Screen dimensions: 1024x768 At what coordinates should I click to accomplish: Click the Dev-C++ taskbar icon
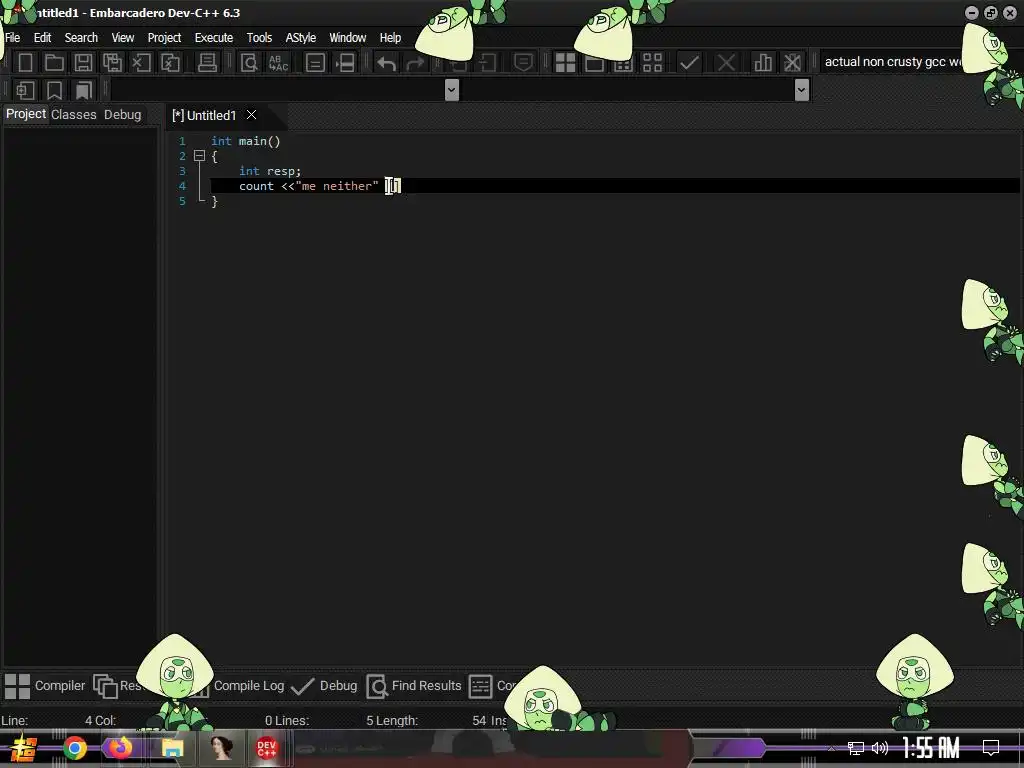click(266, 748)
